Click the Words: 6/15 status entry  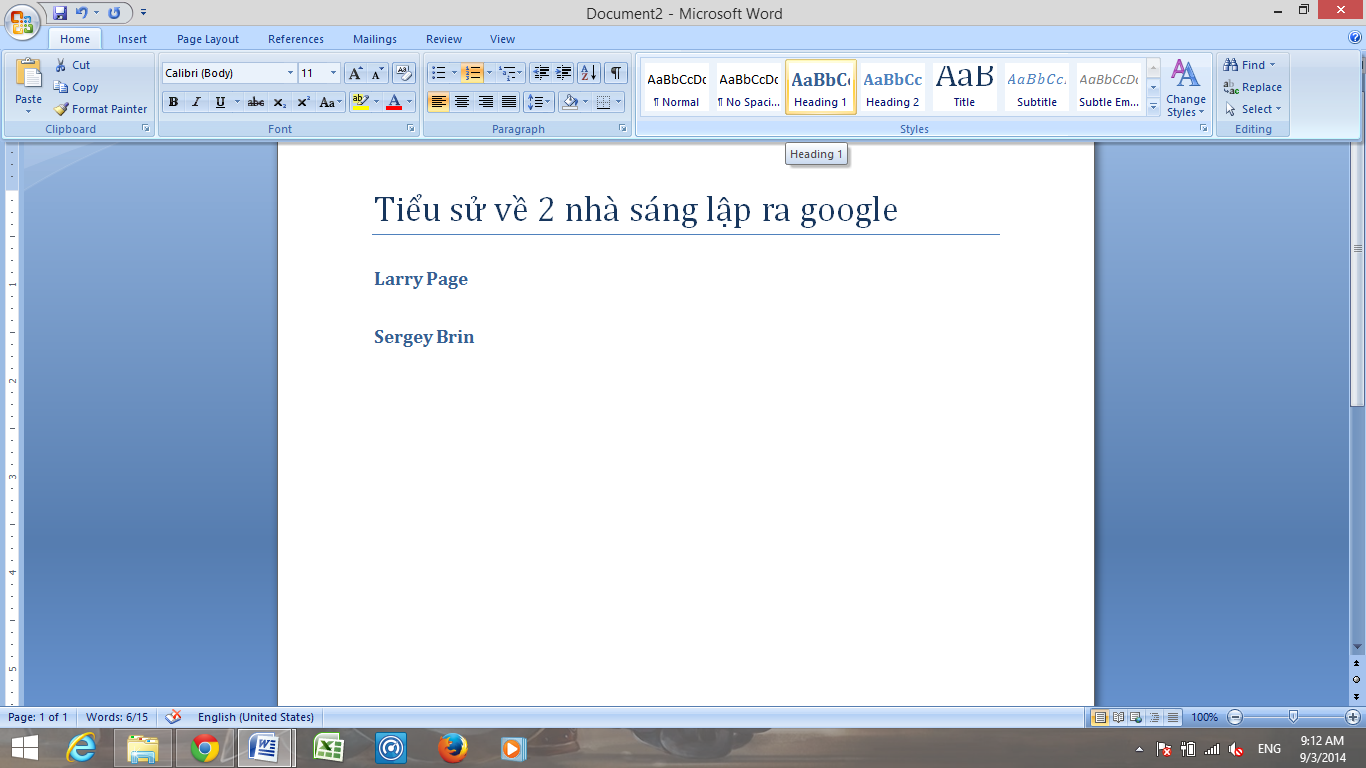click(117, 717)
